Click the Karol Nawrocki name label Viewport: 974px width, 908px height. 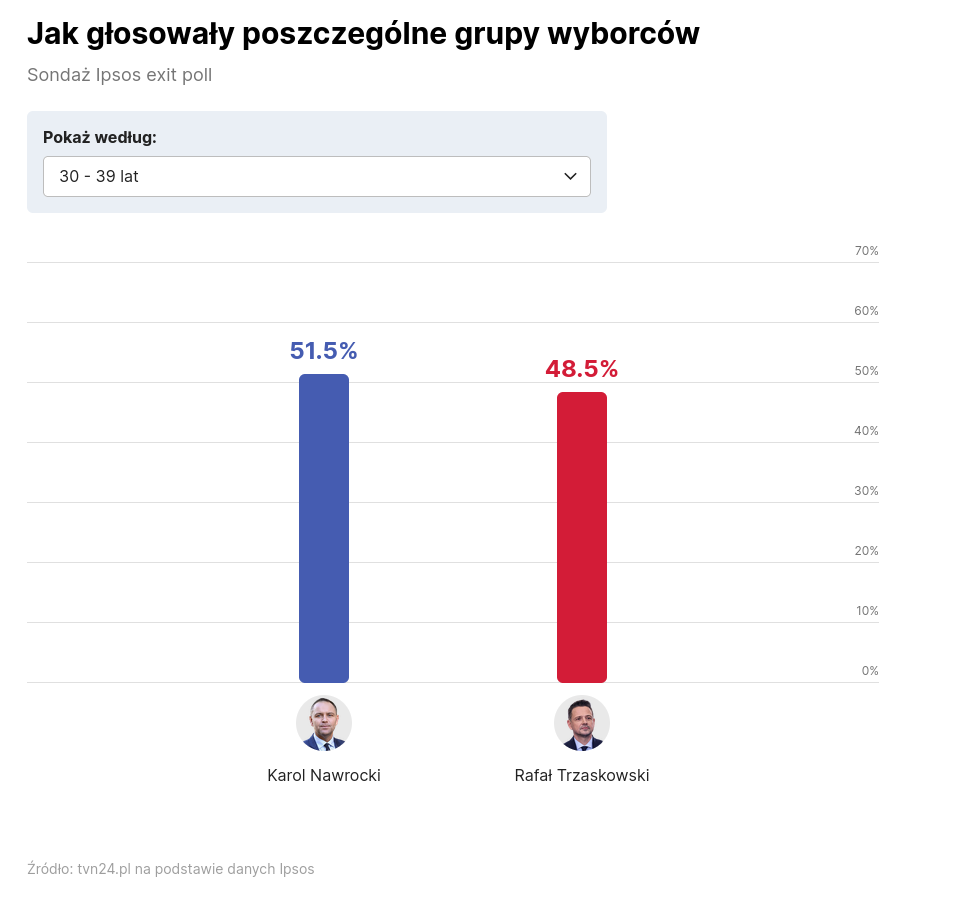(x=324, y=775)
